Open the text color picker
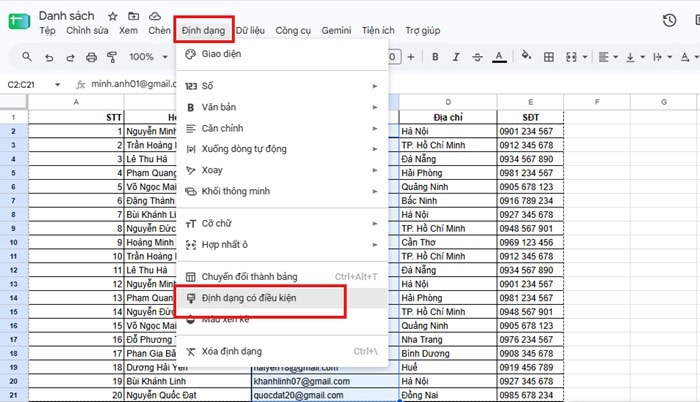 tap(499, 57)
